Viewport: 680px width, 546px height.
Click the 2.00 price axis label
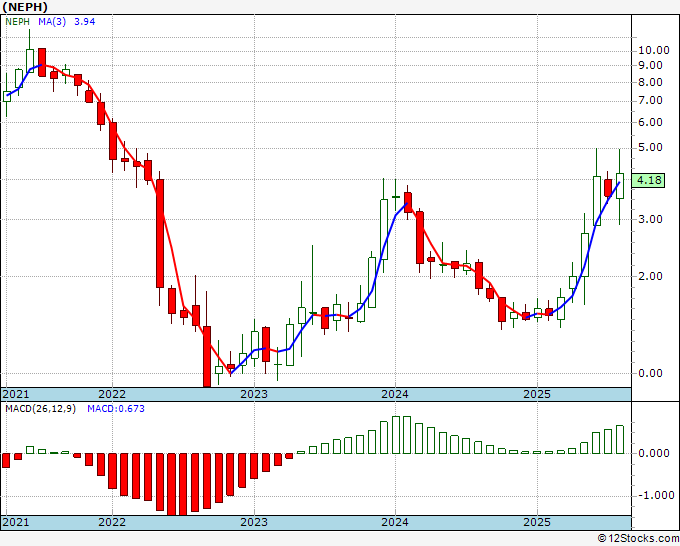pos(650,276)
